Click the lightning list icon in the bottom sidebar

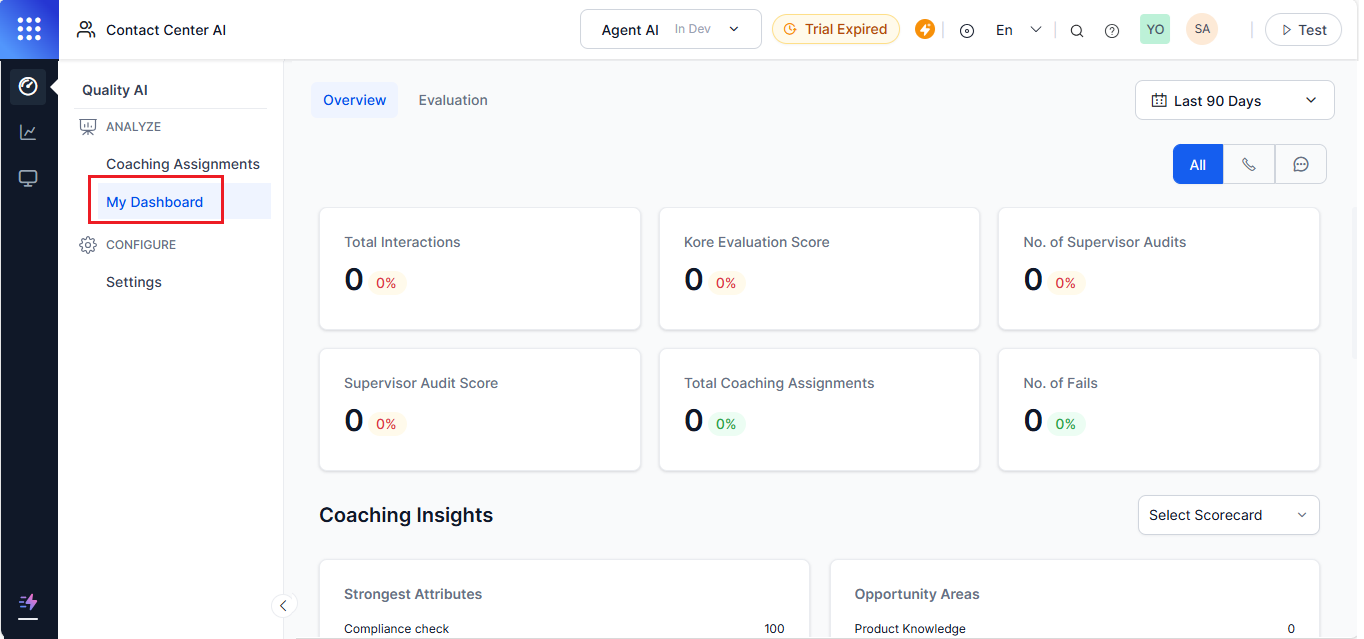[x=28, y=602]
